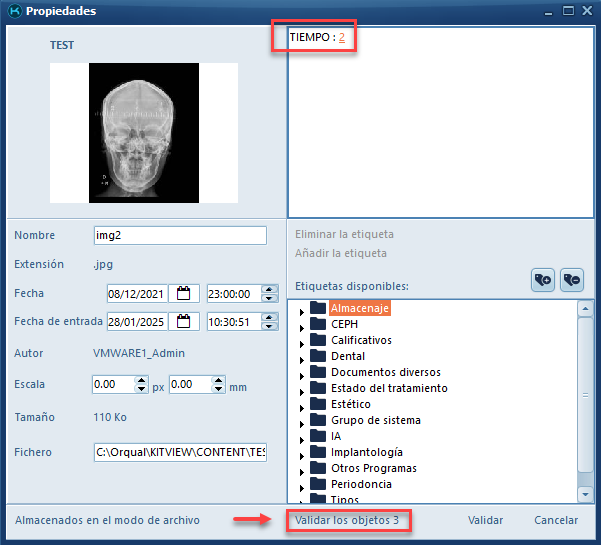Image resolution: width=601 pixels, height=545 pixels.
Task: Click the Grupo de sistema folder icon
Action: tap(318, 420)
